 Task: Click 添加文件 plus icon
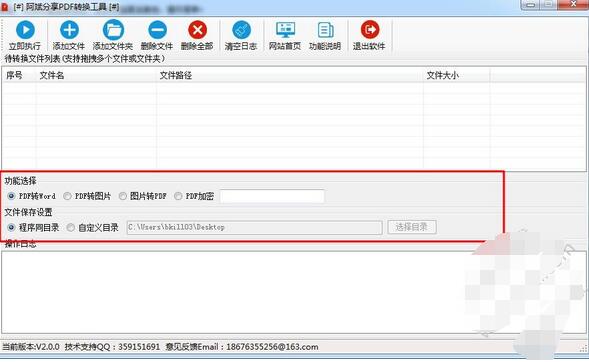coord(69,30)
